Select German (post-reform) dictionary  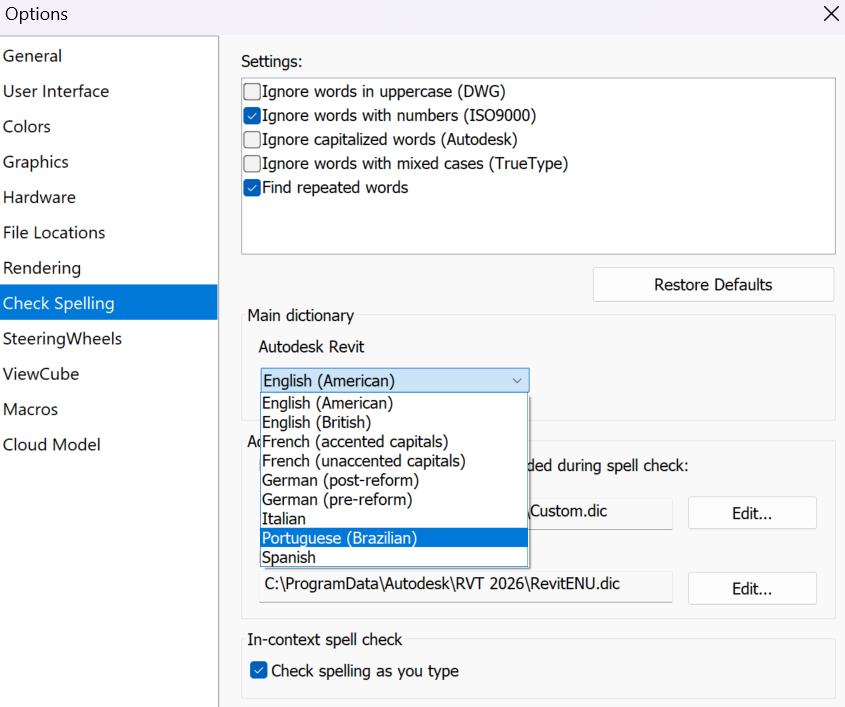(340, 481)
